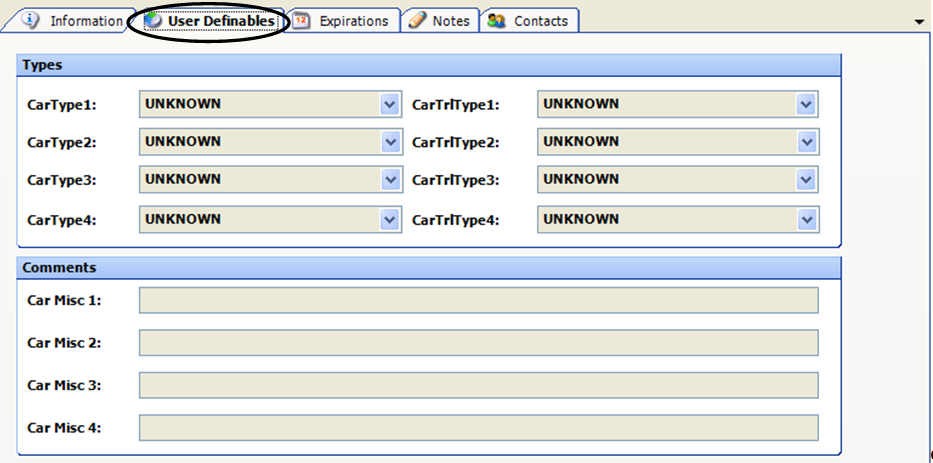The width and height of the screenshot is (933, 463).
Task: Click inside the Car Misc 2 field
Action: click(x=478, y=343)
